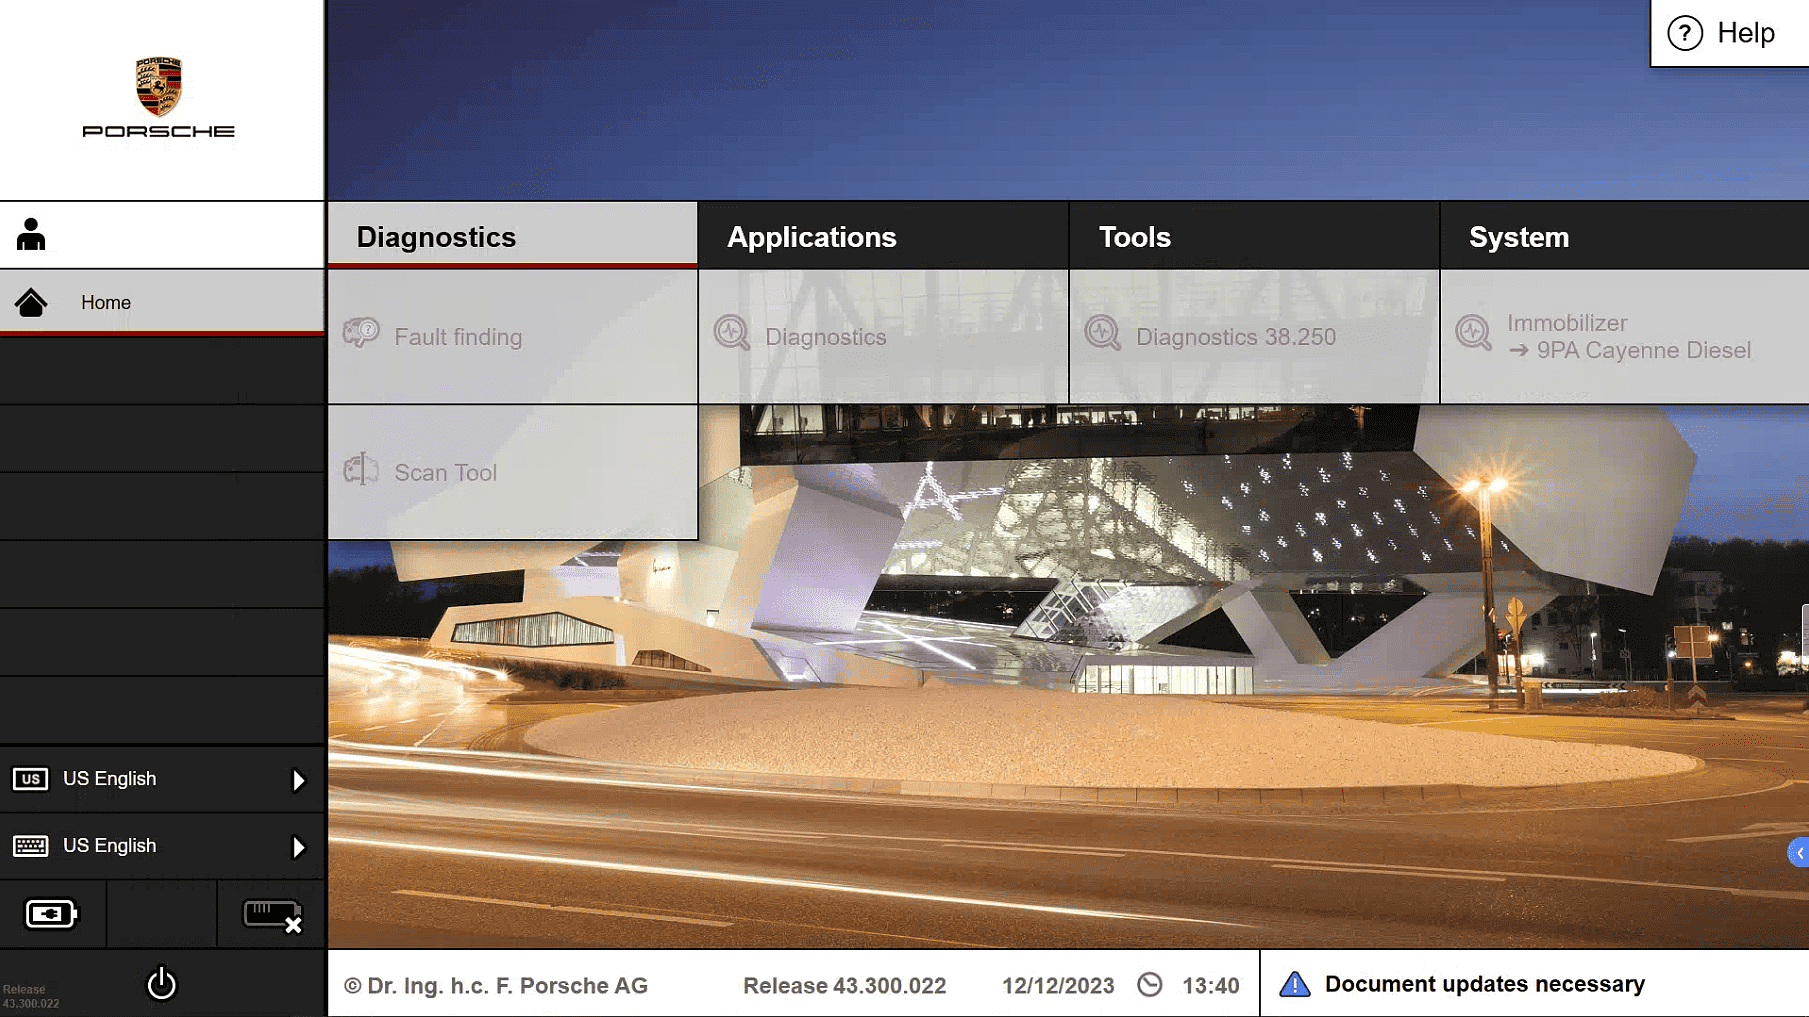Click the keyboard layout icon
This screenshot has height=1017, width=1809.
[30, 846]
